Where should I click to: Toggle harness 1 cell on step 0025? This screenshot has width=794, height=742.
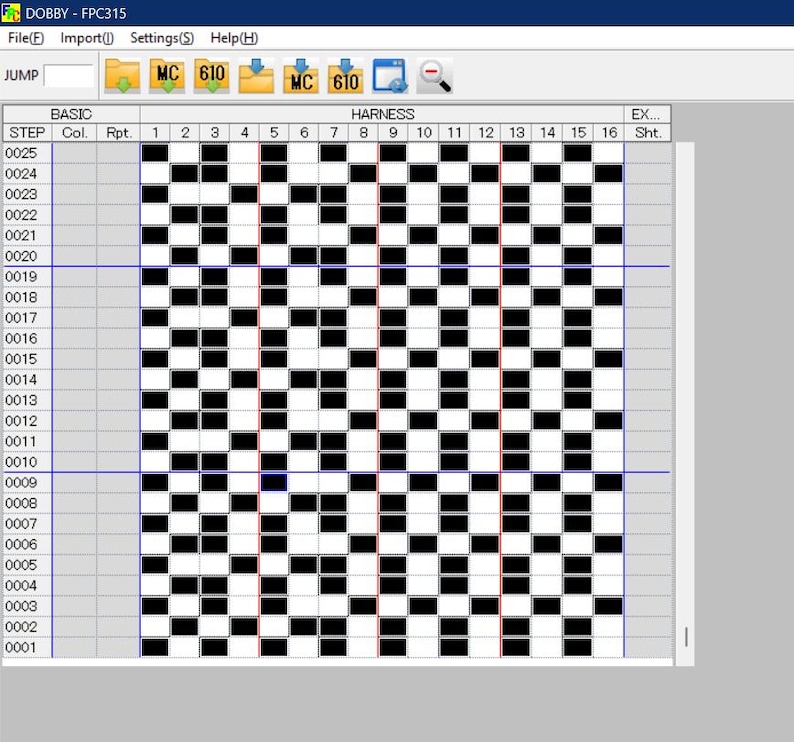coord(155,153)
